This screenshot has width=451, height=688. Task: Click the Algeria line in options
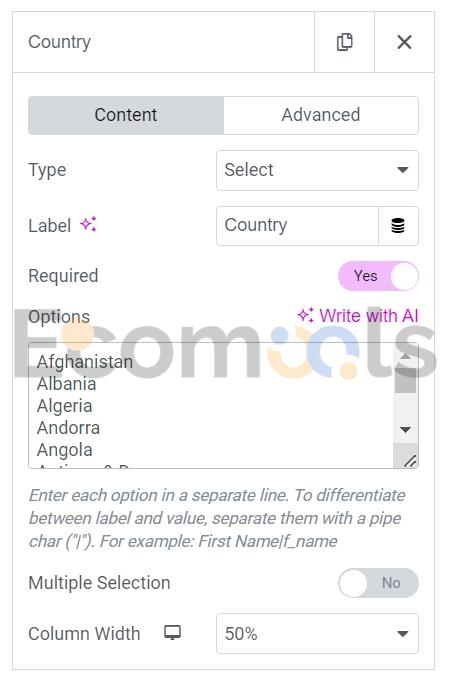tap(64, 406)
